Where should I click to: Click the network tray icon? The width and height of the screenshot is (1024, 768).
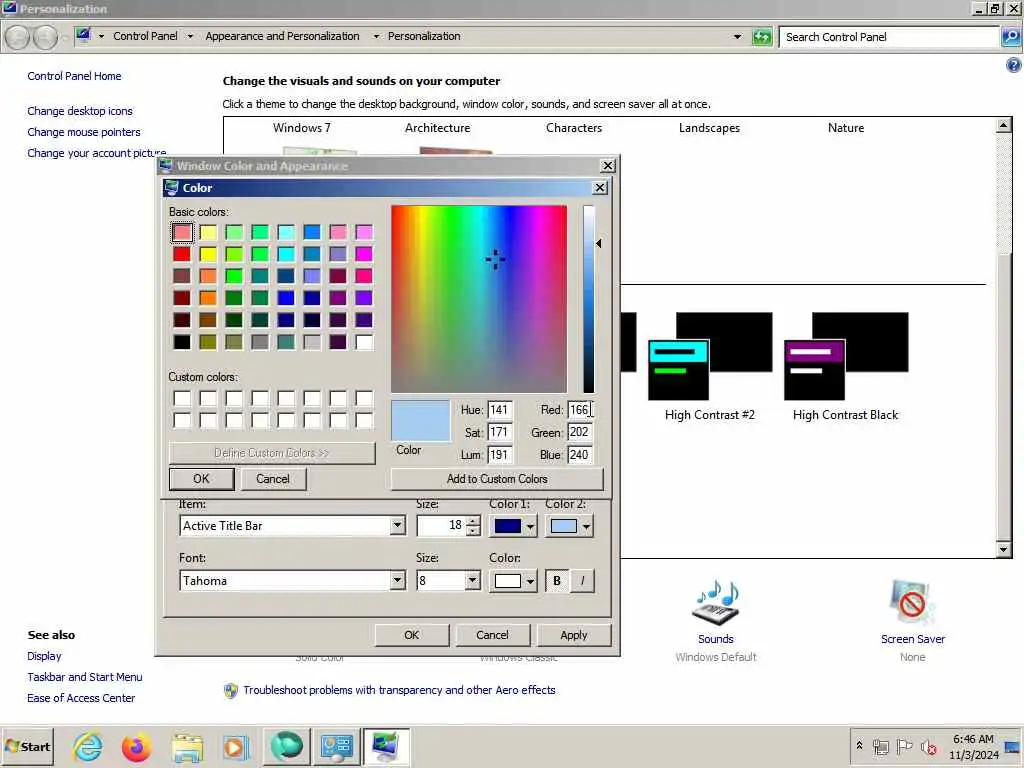click(x=880, y=746)
